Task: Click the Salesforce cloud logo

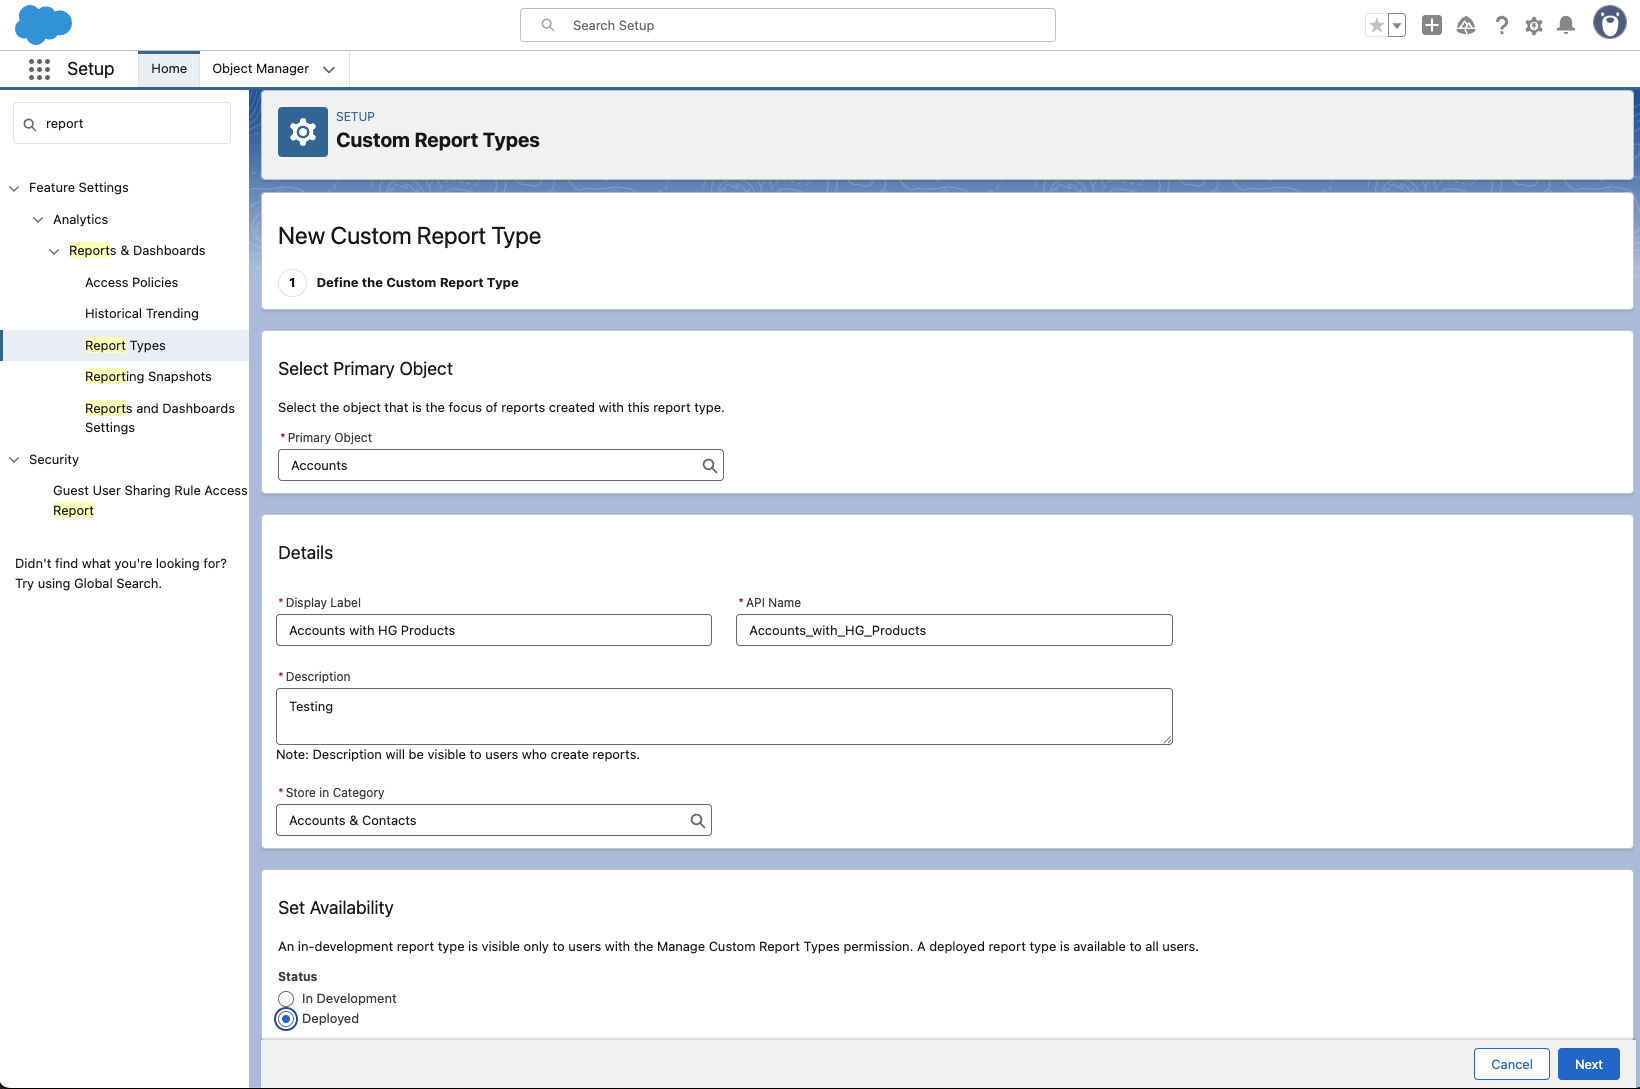Action: pos(44,24)
